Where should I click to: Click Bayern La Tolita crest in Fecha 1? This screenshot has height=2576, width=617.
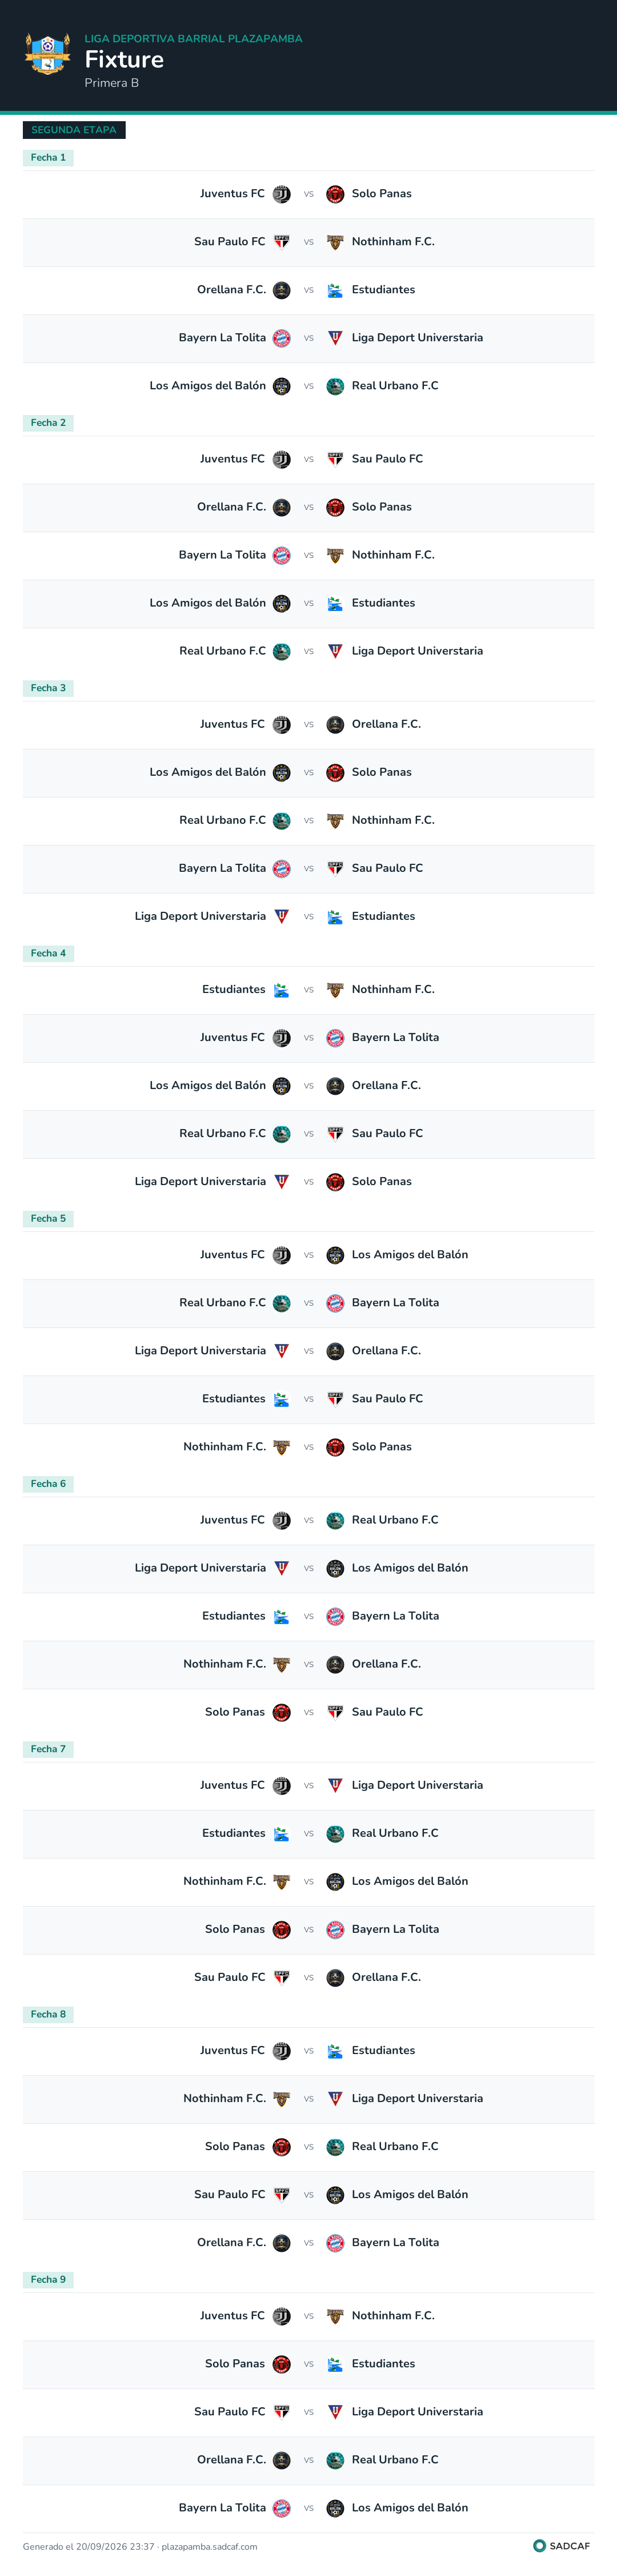coord(282,338)
